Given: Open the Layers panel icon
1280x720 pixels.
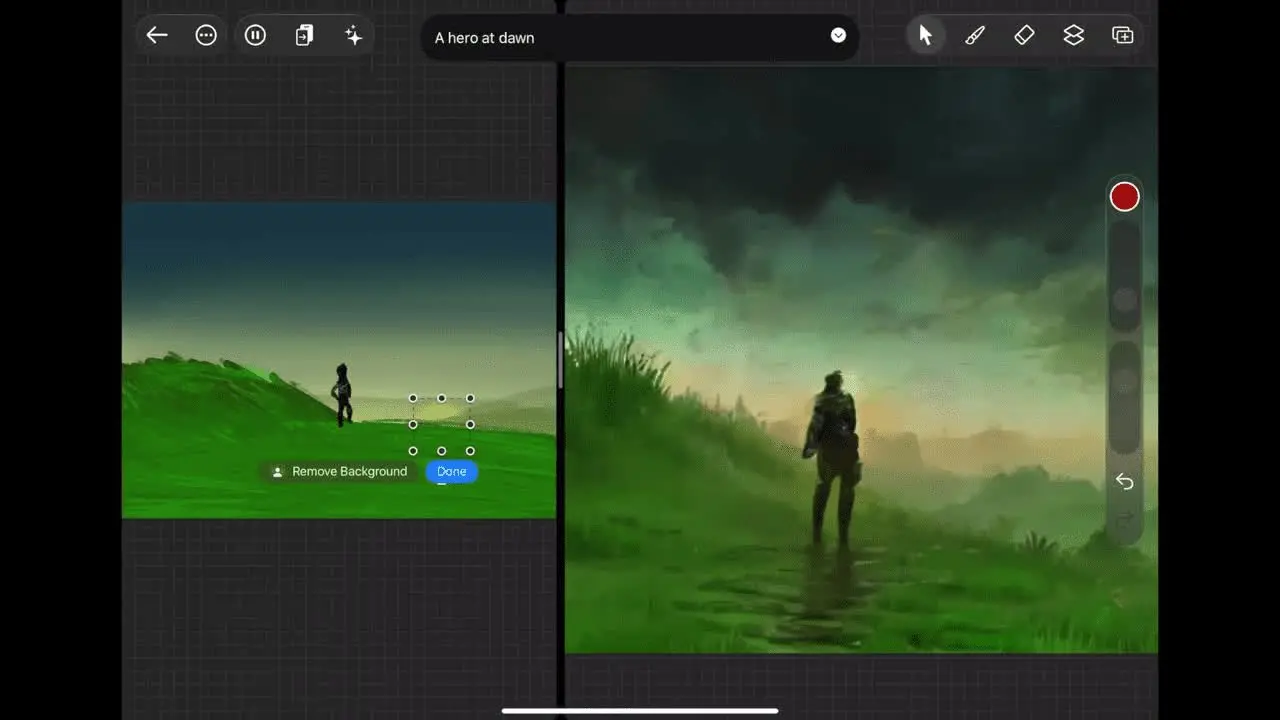Looking at the screenshot, I should coord(1073,36).
